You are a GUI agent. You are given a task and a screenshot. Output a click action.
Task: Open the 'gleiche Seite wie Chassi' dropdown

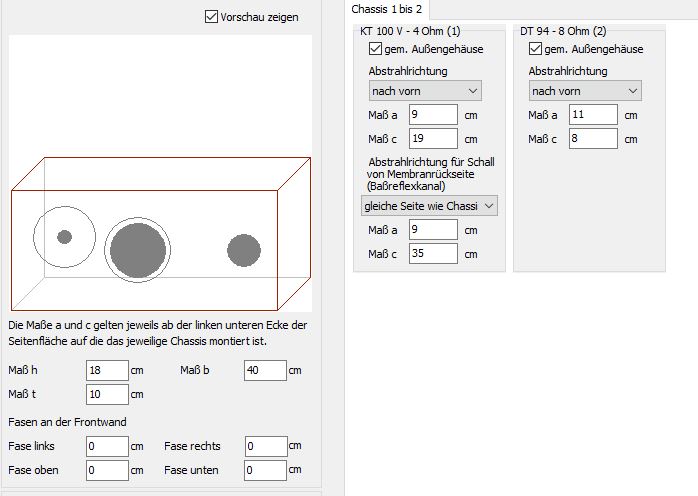(429, 206)
